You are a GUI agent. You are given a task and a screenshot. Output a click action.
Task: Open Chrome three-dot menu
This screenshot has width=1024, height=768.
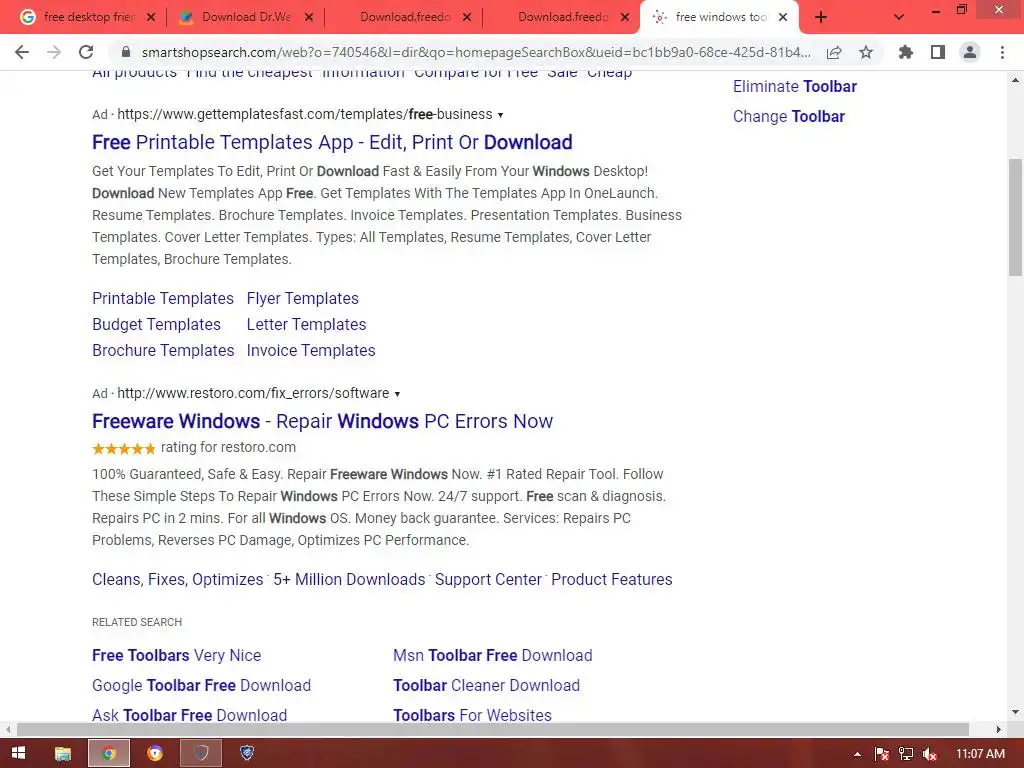(x=1002, y=52)
